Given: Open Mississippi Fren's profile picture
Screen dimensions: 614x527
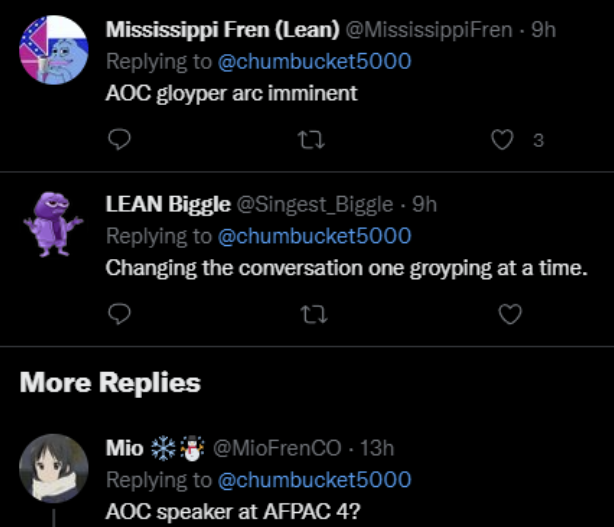Looking at the screenshot, I should [54, 50].
